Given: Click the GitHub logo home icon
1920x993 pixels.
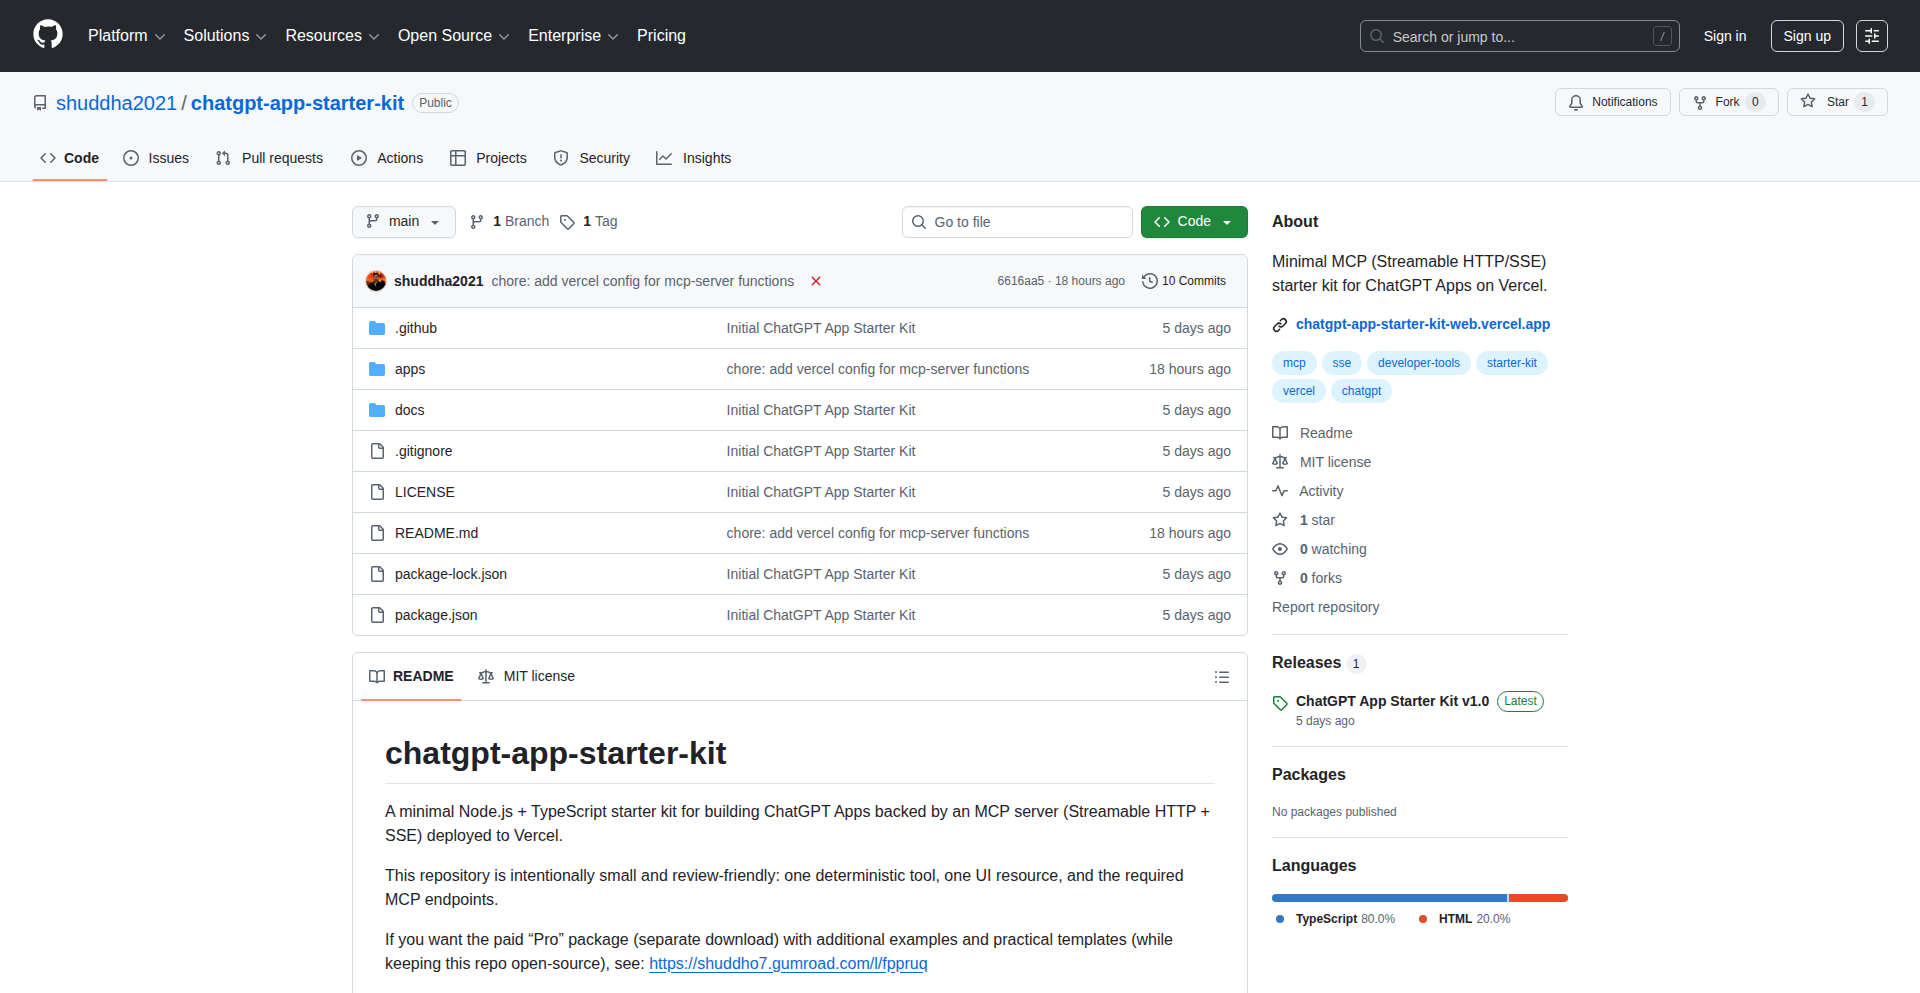Looking at the screenshot, I should click(x=47, y=34).
